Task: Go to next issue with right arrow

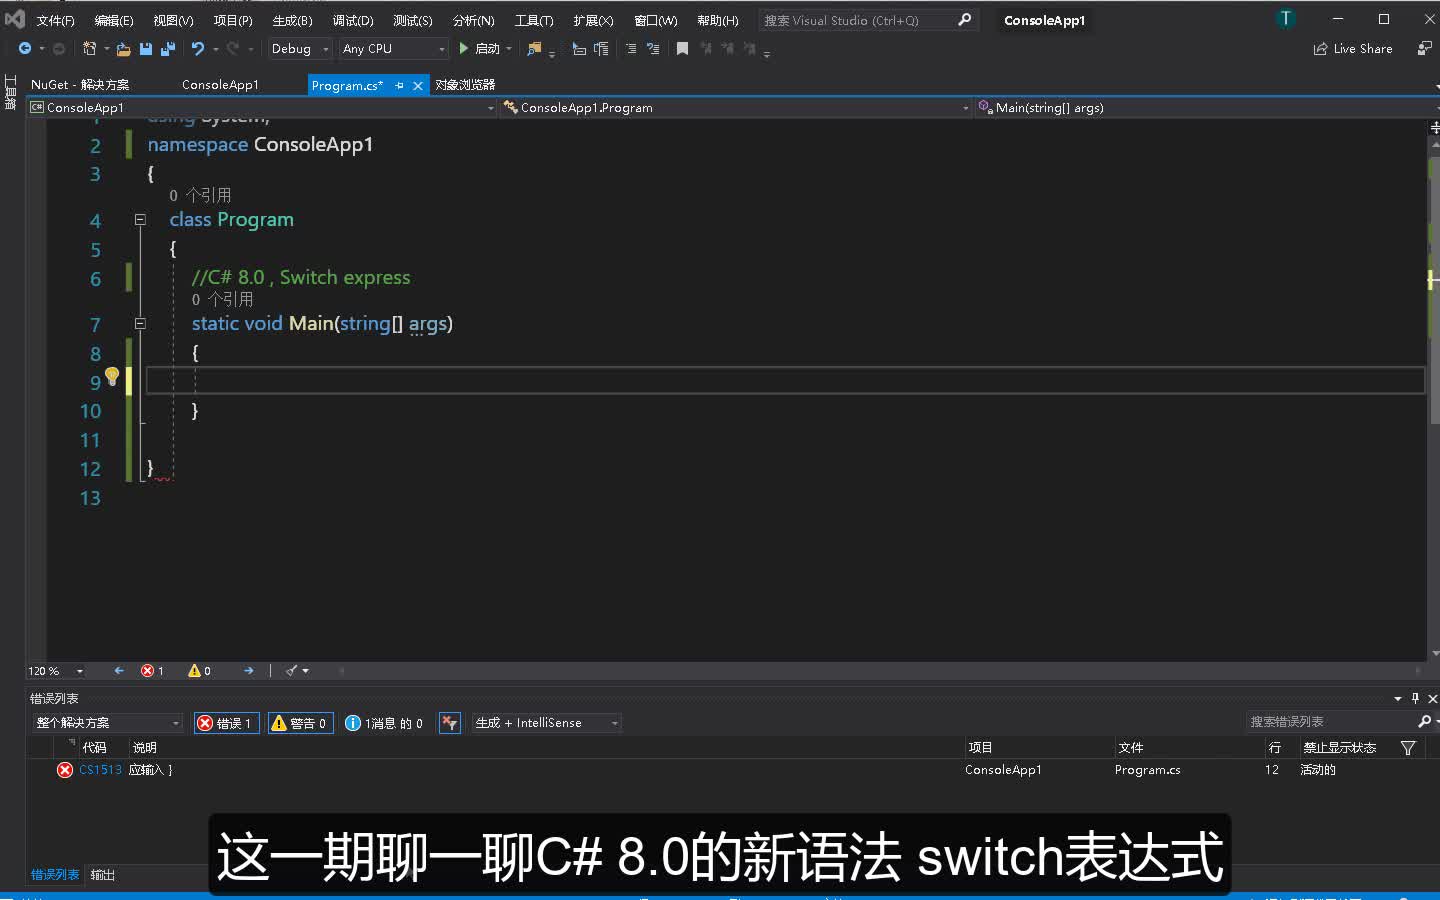Action: coord(248,671)
